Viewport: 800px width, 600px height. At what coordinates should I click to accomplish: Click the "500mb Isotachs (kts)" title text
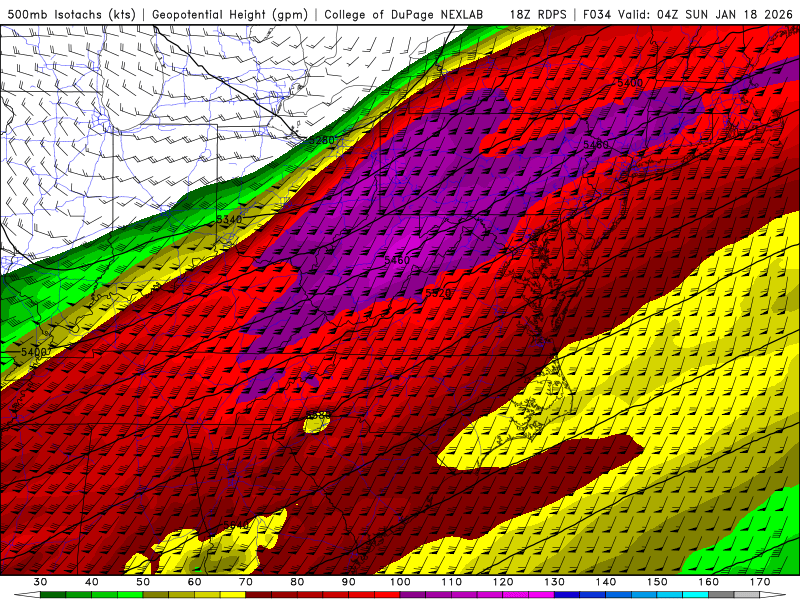[x=71, y=14]
